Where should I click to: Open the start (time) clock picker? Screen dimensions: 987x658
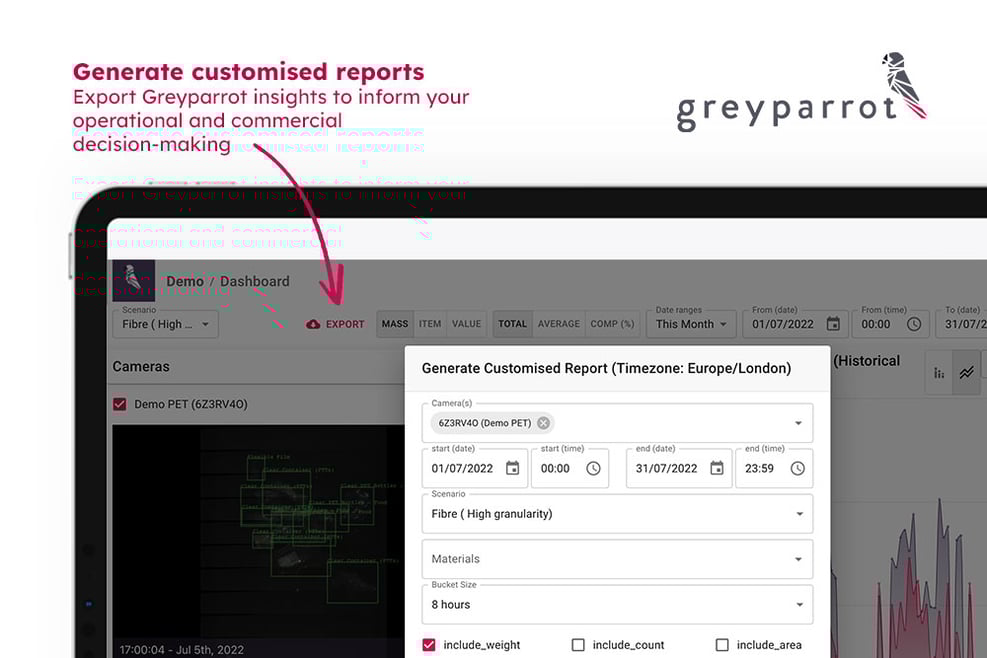point(593,468)
